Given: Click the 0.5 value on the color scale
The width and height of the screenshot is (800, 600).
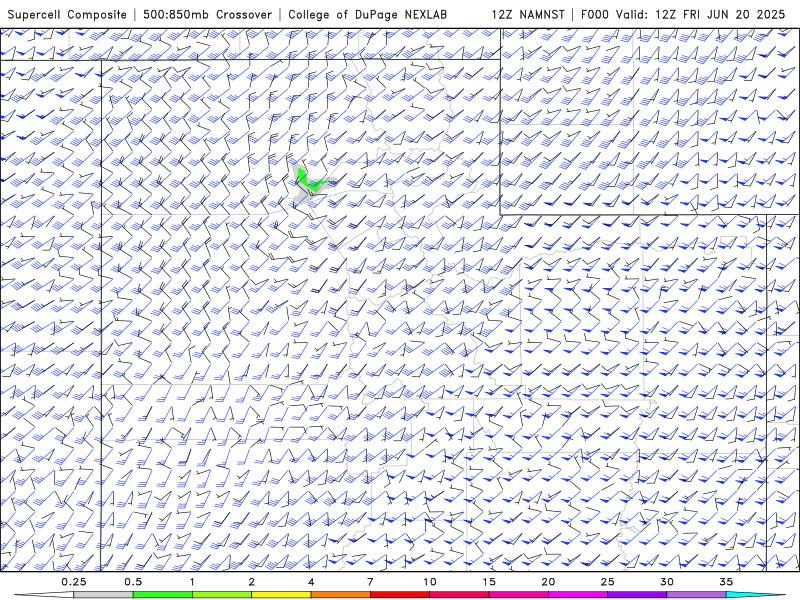Looking at the screenshot, I should (133, 582).
